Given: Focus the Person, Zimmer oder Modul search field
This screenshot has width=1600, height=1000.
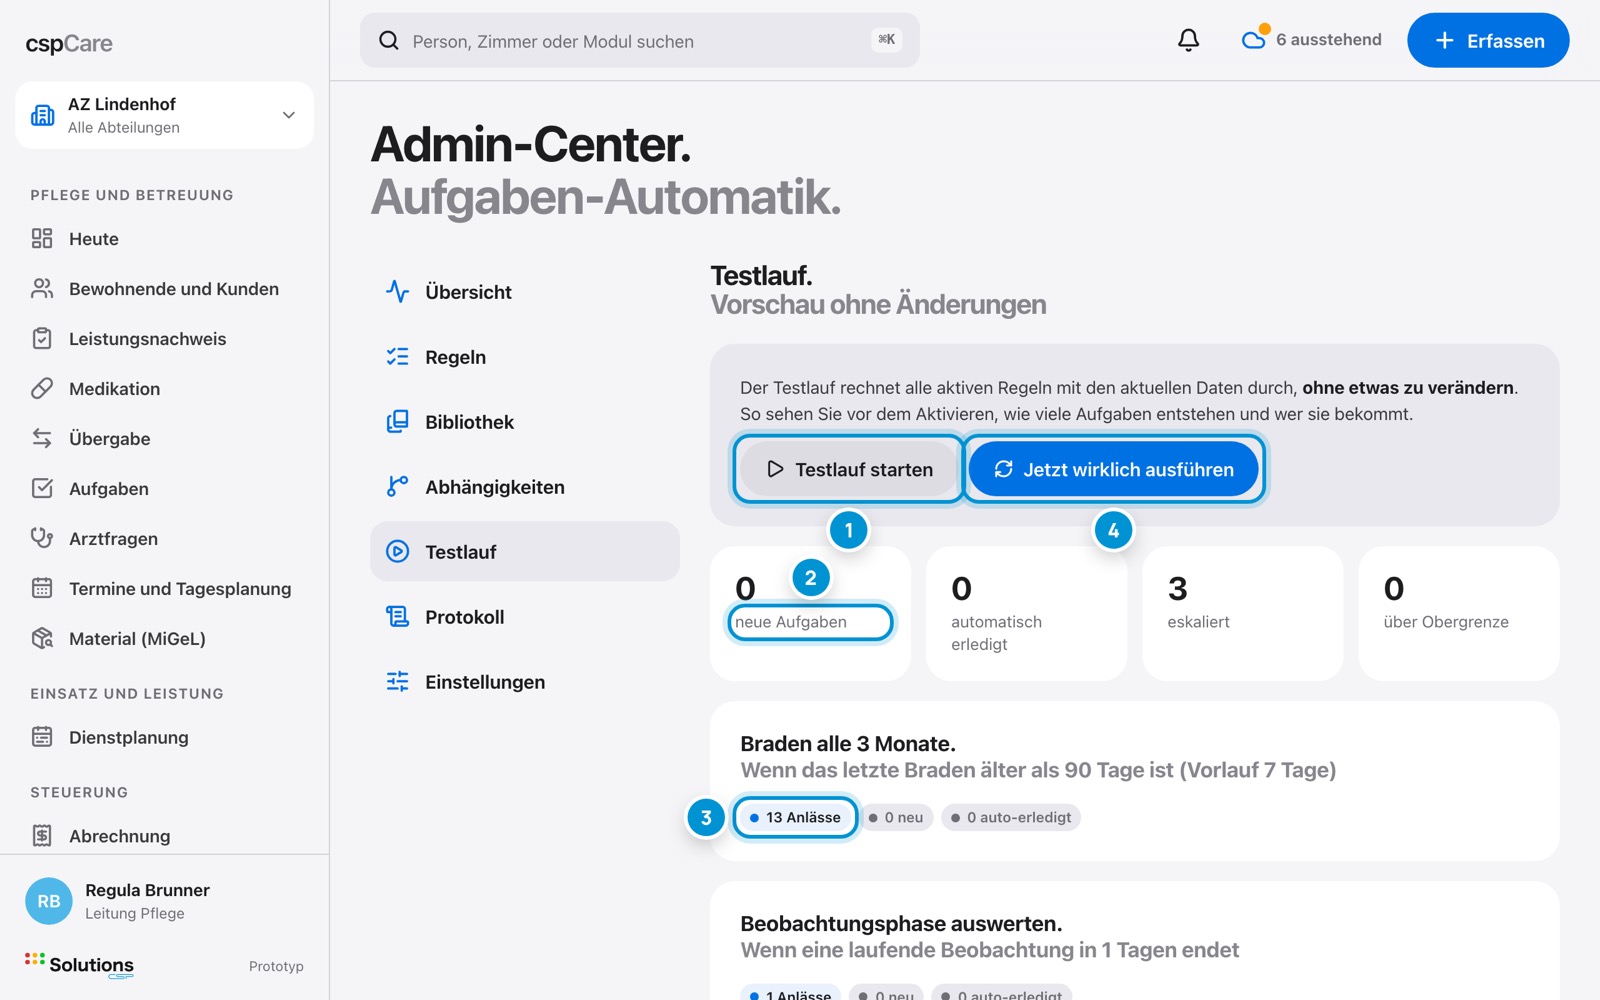Looking at the screenshot, I should 640,40.
